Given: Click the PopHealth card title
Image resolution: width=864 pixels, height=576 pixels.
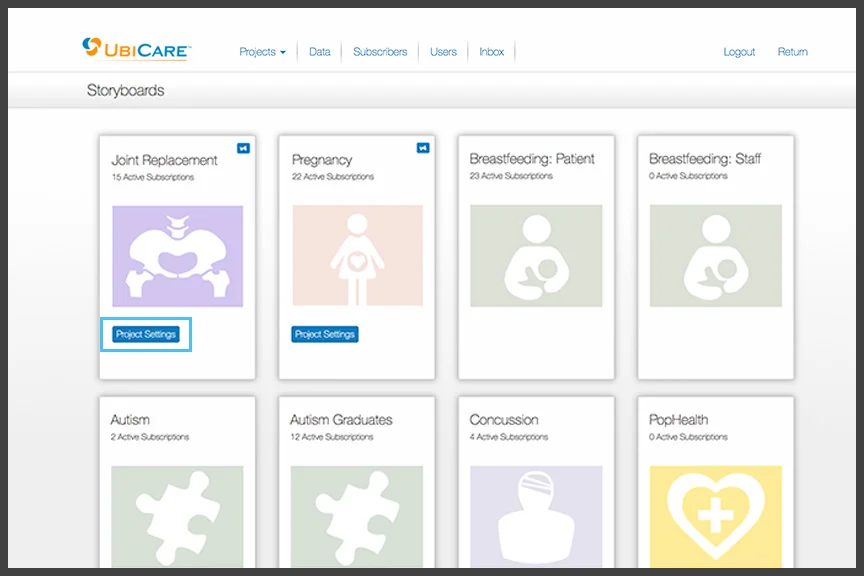Looking at the screenshot, I should (x=678, y=420).
